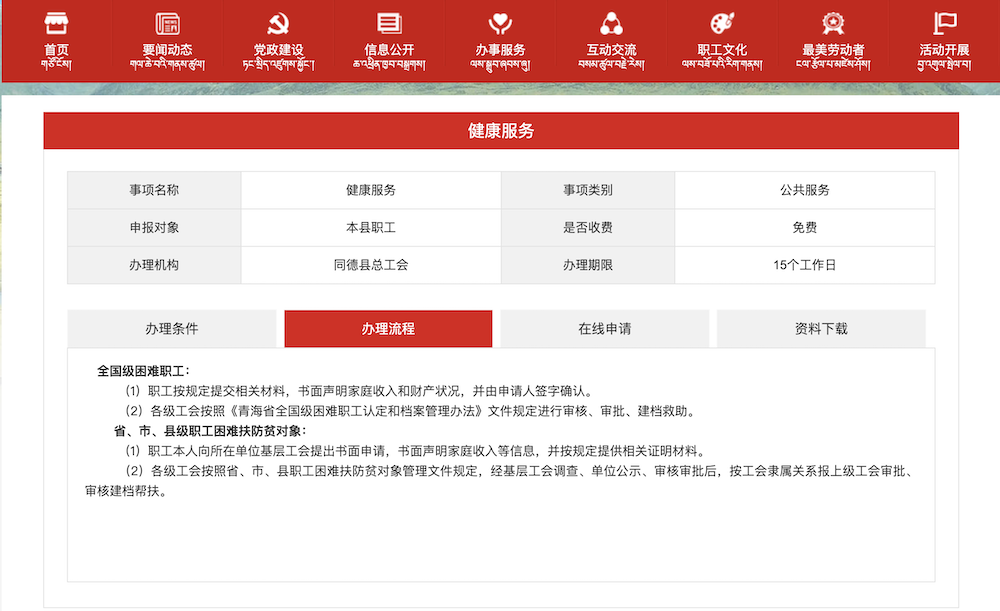Click the 同德县总工会 table cell

coord(371,265)
